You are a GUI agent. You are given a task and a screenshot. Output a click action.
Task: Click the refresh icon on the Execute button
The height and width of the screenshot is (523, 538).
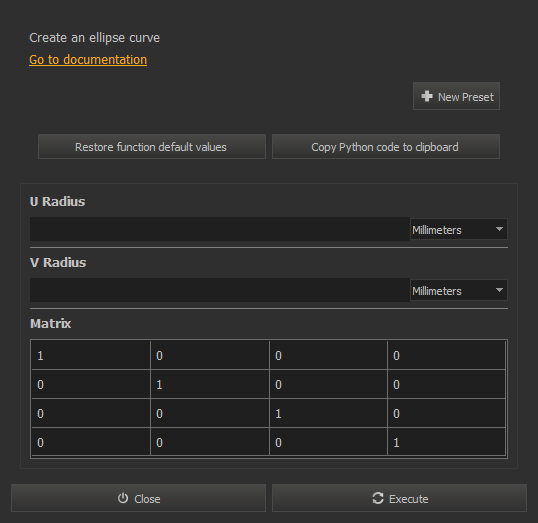tap(378, 498)
